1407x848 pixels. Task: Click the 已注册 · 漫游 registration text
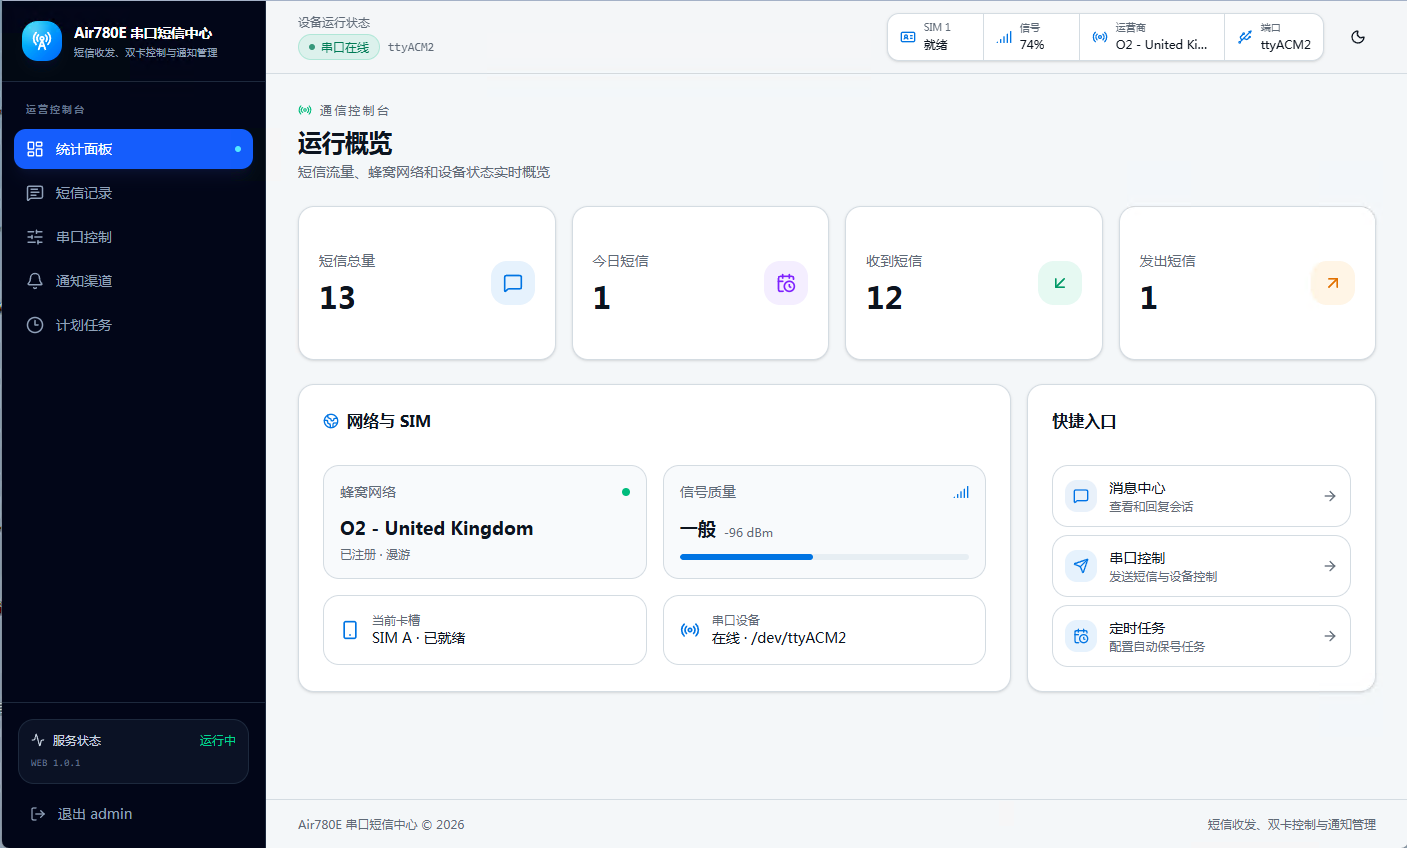click(375, 554)
